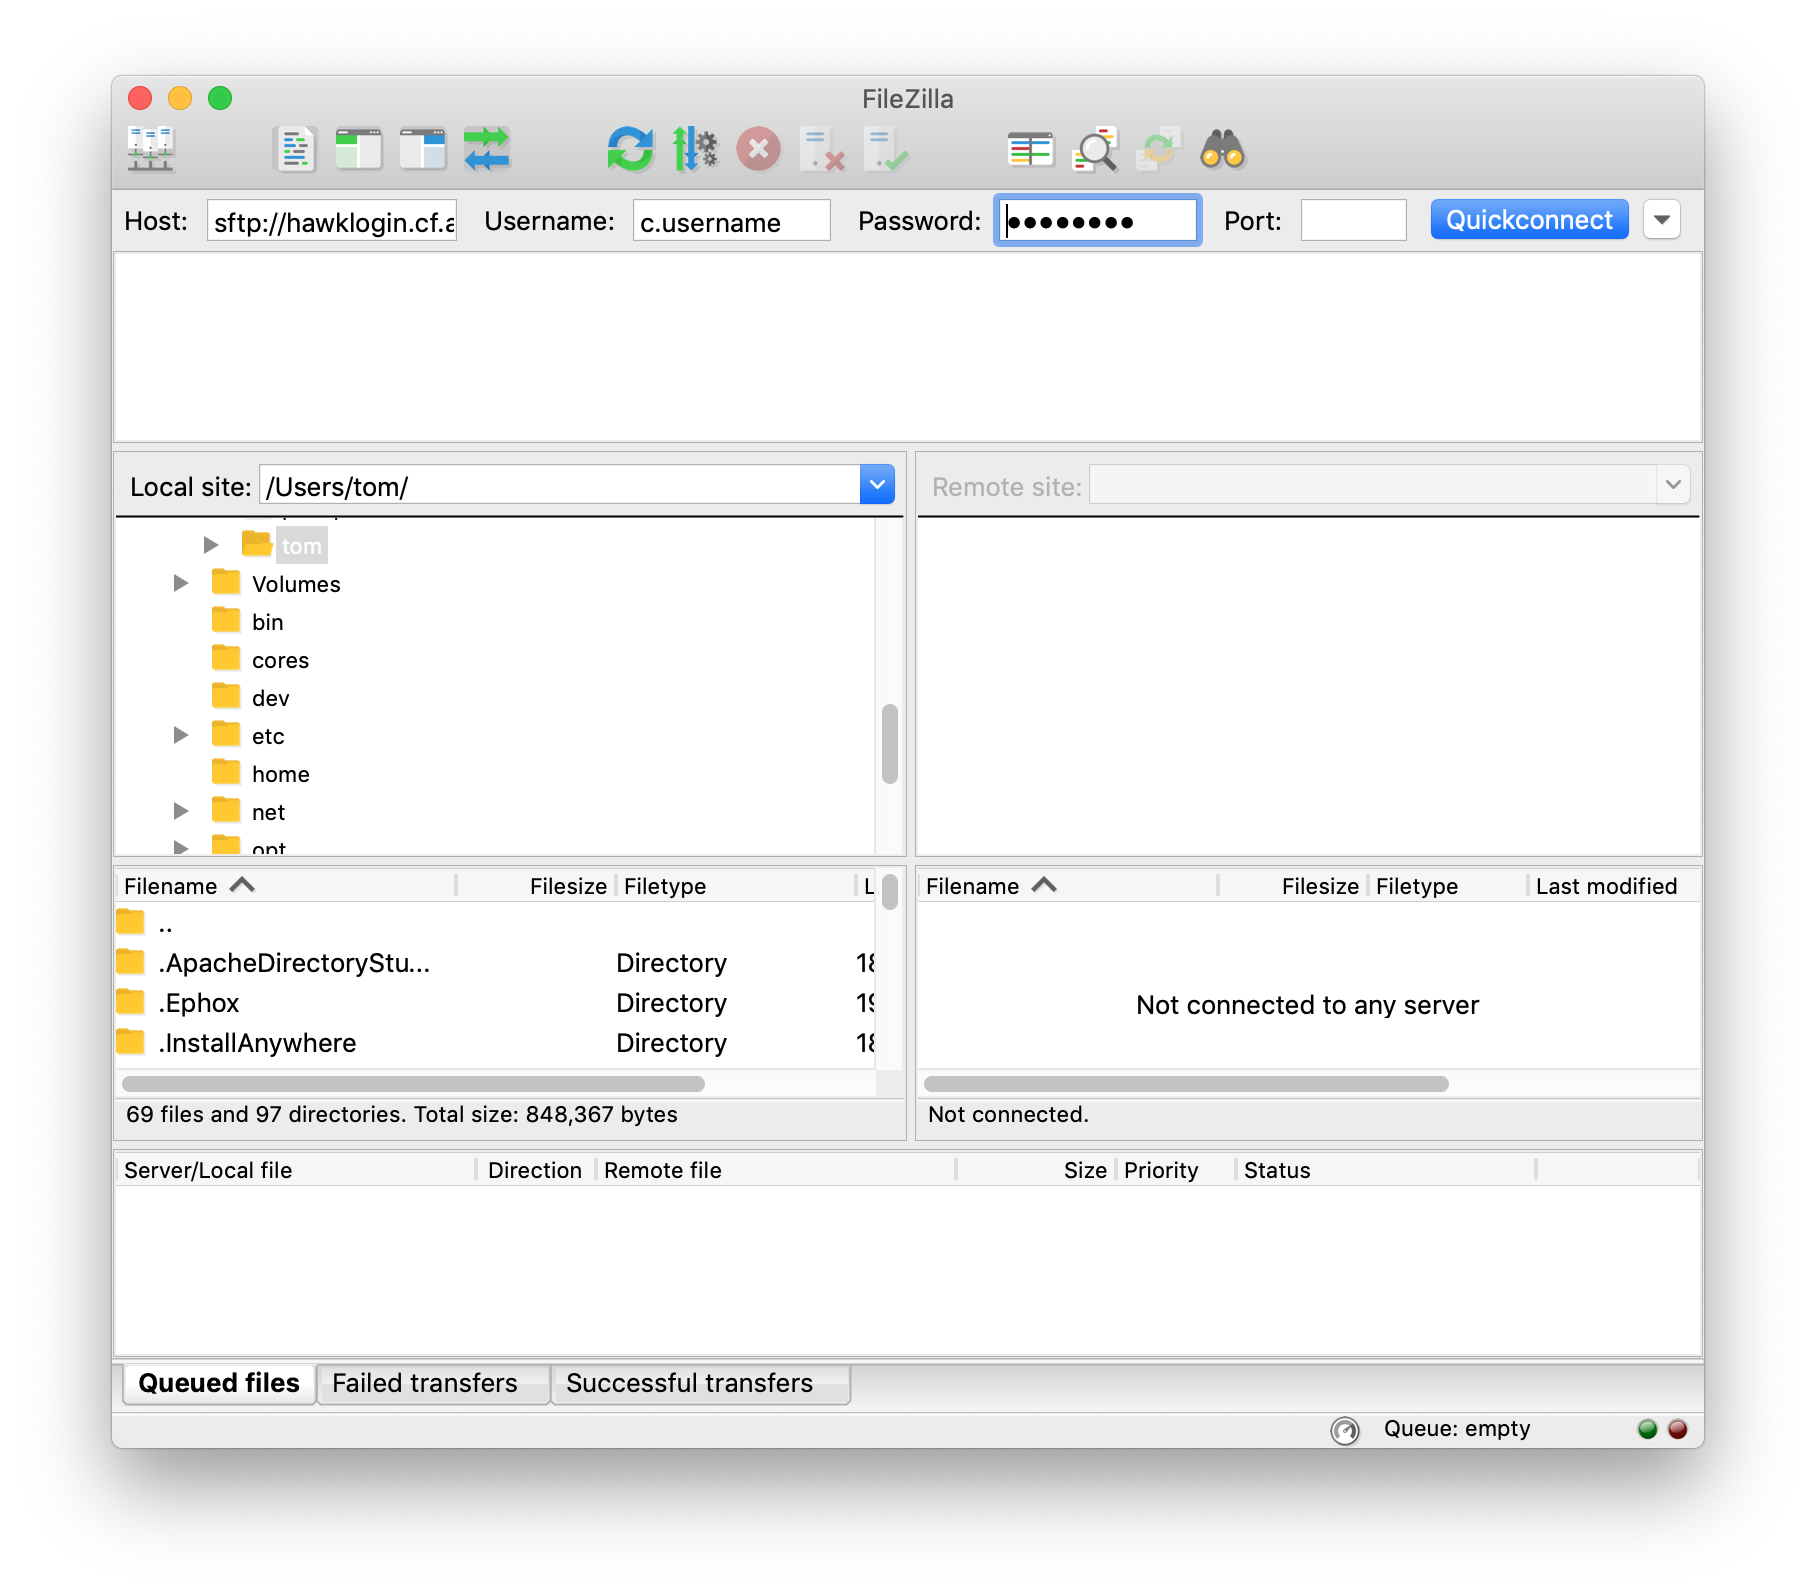Click the Quickconnect button
This screenshot has height=1596, width=1816.
pyautogui.click(x=1529, y=220)
